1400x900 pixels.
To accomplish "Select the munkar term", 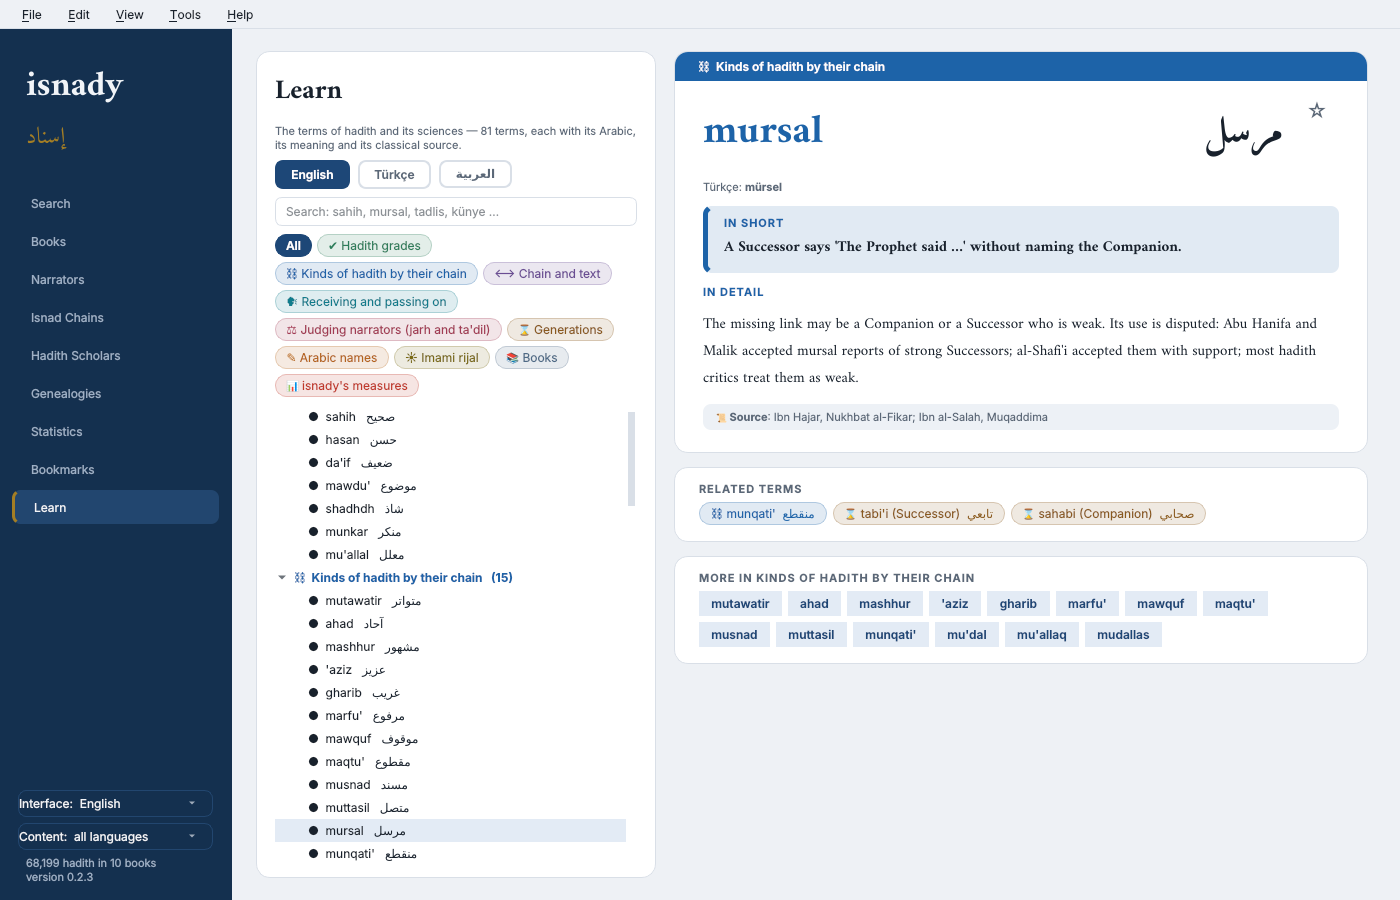I will click(x=450, y=532).
